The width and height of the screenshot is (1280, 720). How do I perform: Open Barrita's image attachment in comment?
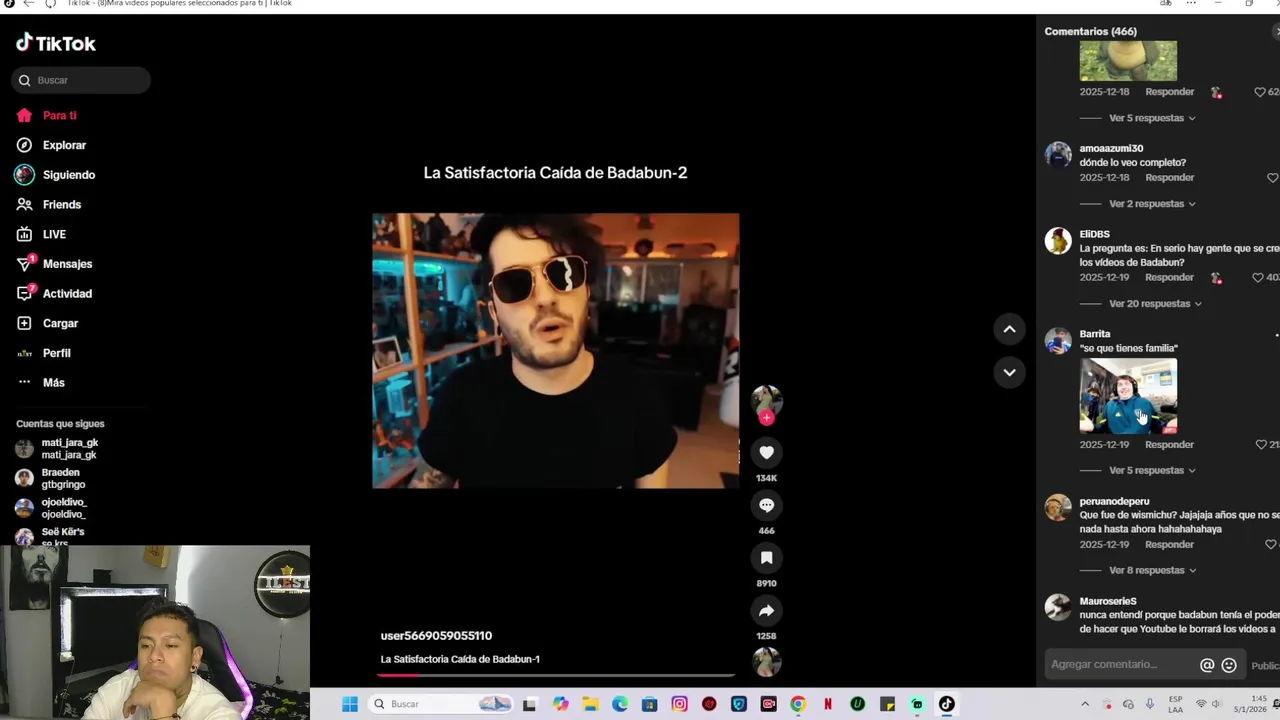pos(1128,396)
